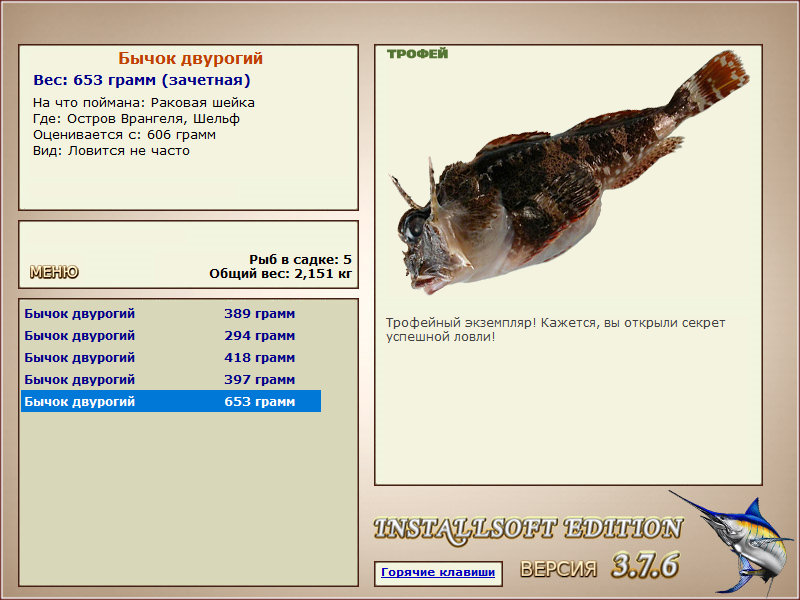Select the 418 грамм Бычок двурогий row
The width and height of the screenshot is (800, 600).
point(171,358)
